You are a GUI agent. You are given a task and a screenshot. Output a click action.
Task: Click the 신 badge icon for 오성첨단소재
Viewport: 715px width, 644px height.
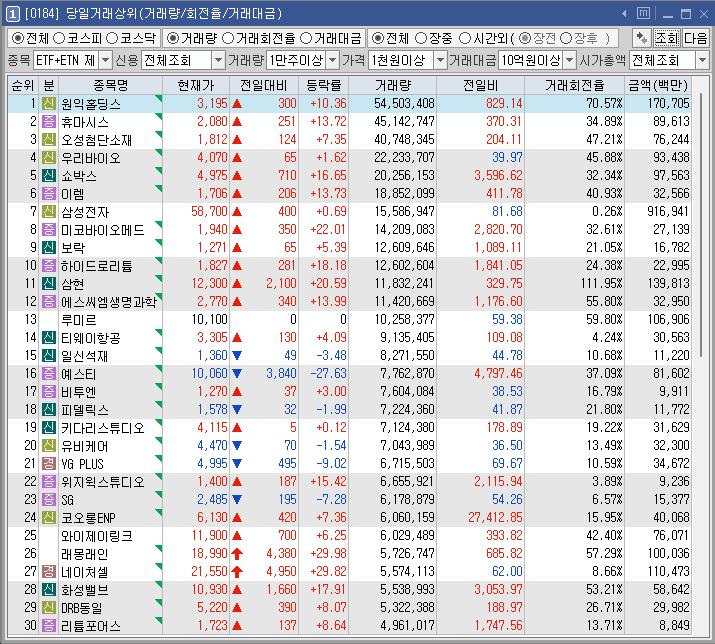[x=49, y=139]
